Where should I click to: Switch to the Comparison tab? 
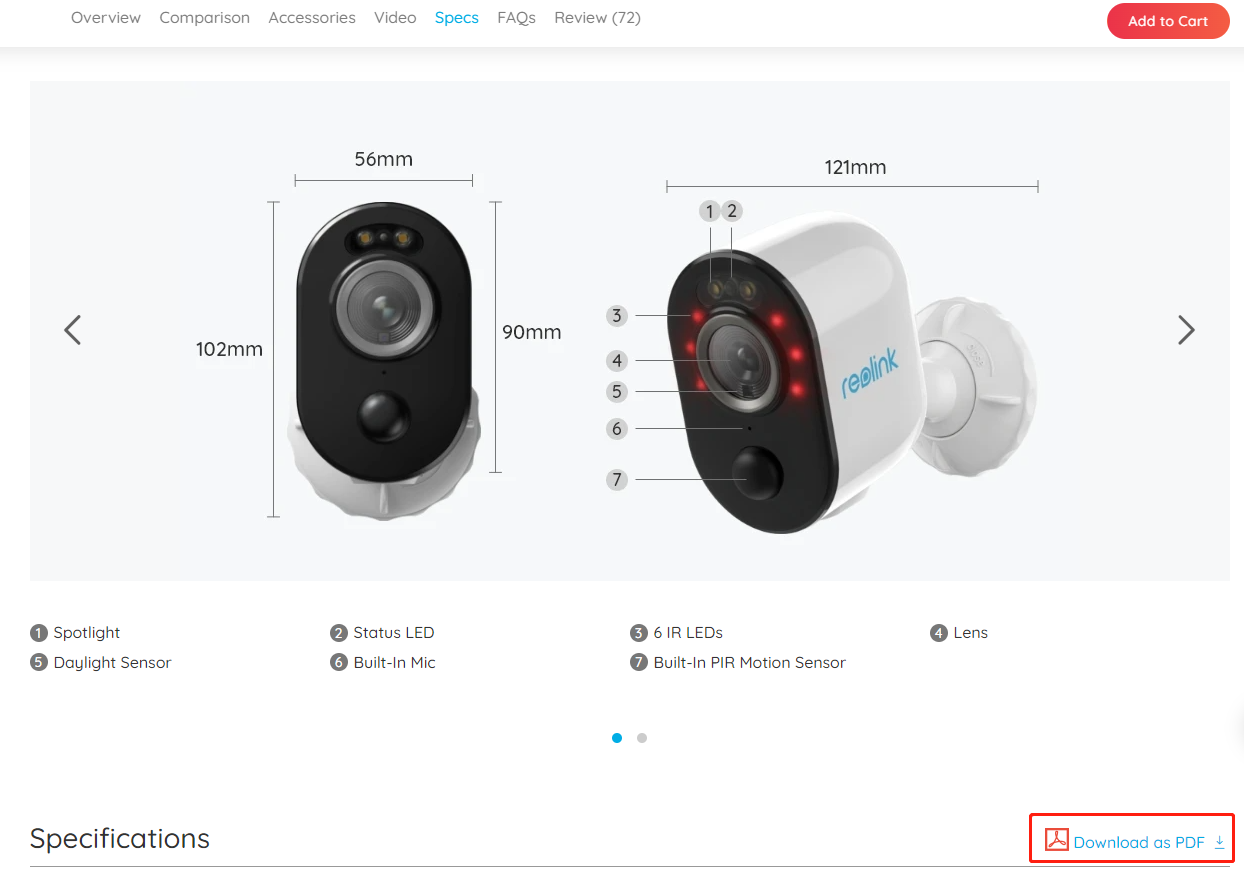click(x=205, y=18)
